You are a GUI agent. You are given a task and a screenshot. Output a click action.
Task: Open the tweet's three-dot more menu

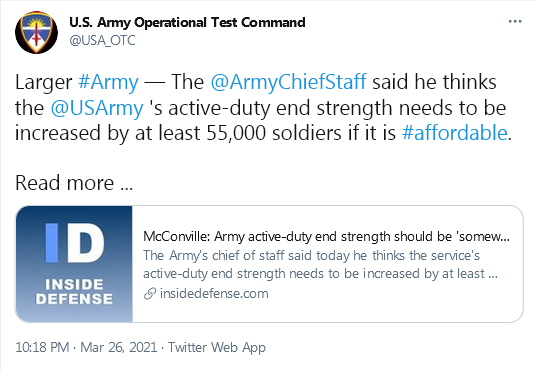click(515, 22)
